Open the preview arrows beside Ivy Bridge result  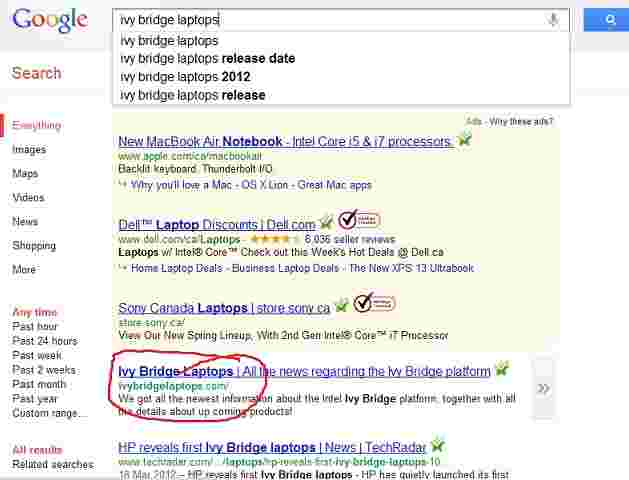(x=543, y=388)
